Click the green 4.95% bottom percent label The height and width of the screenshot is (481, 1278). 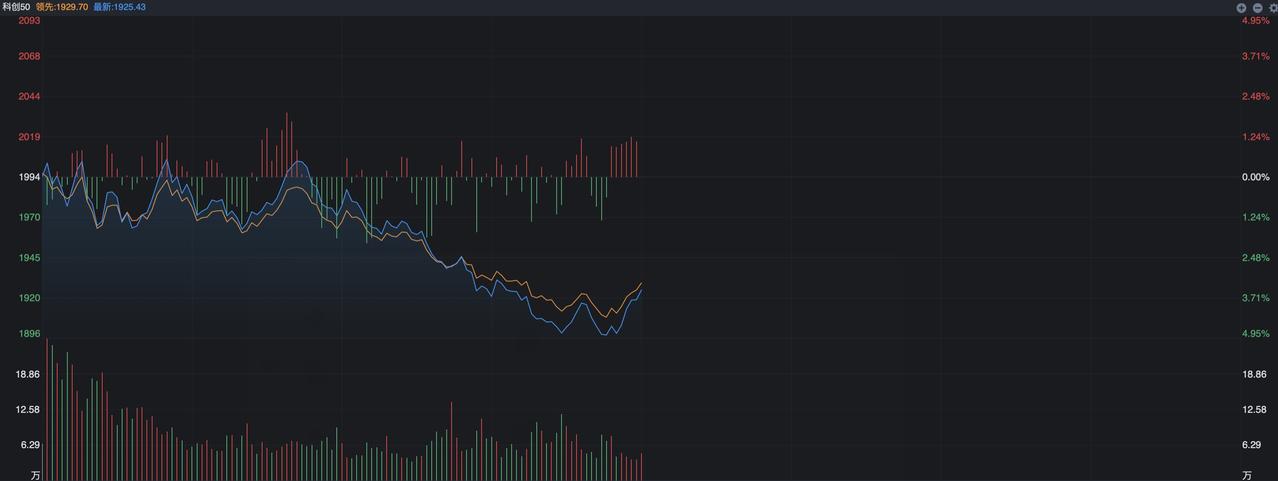click(1255, 333)
